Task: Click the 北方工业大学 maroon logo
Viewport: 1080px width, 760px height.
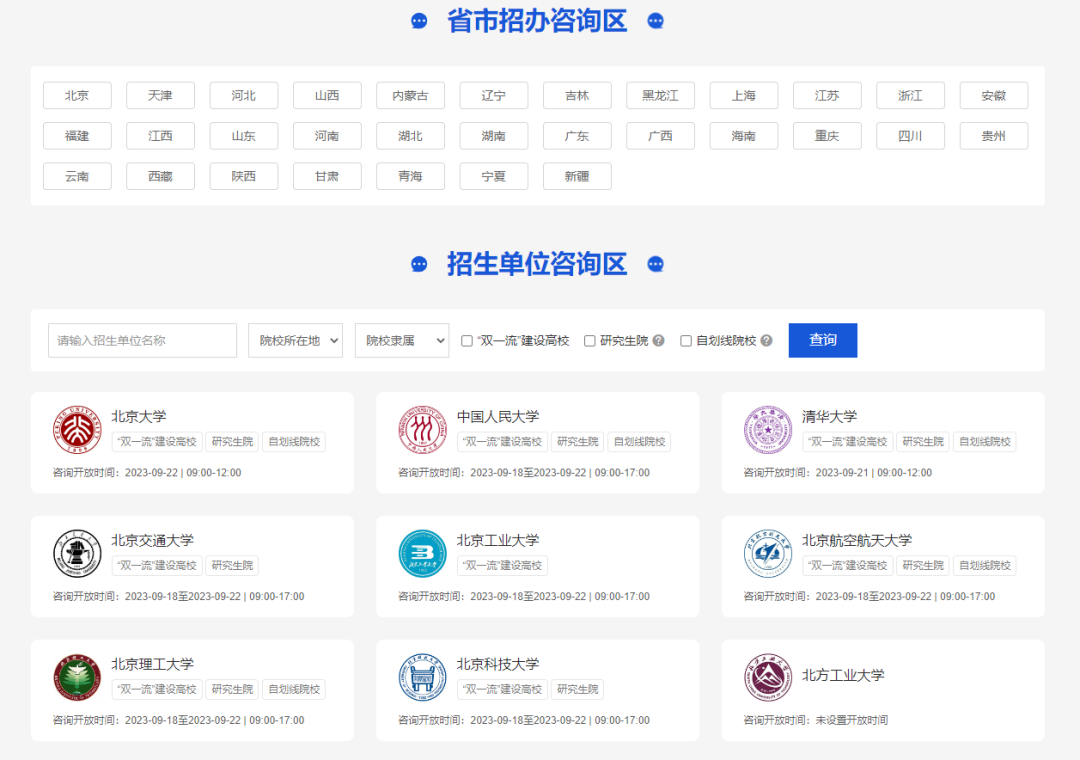Action: click(x=768, y=677)
